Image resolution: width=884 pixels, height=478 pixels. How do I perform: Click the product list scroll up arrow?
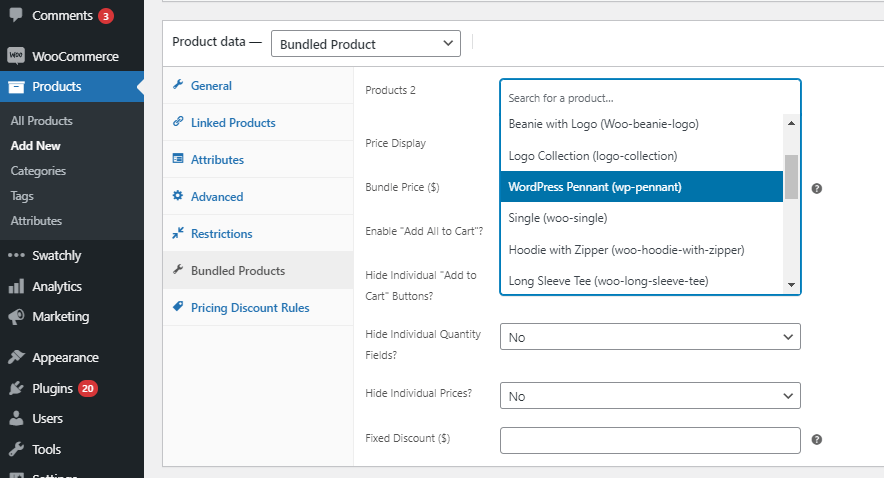[x=791, y=122]
